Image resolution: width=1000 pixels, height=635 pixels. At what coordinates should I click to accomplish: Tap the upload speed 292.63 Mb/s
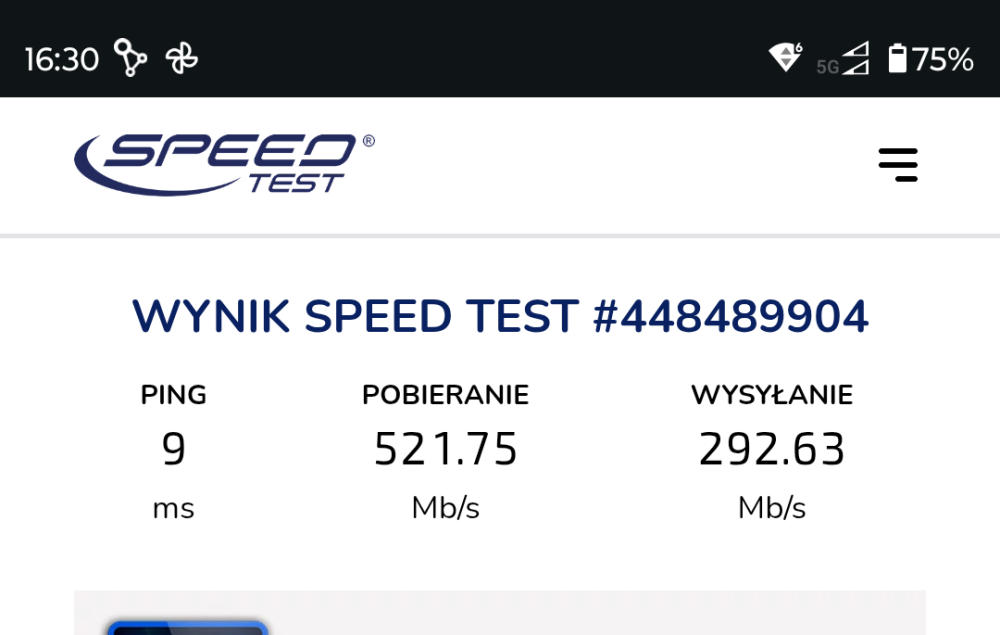click(772, 449)
